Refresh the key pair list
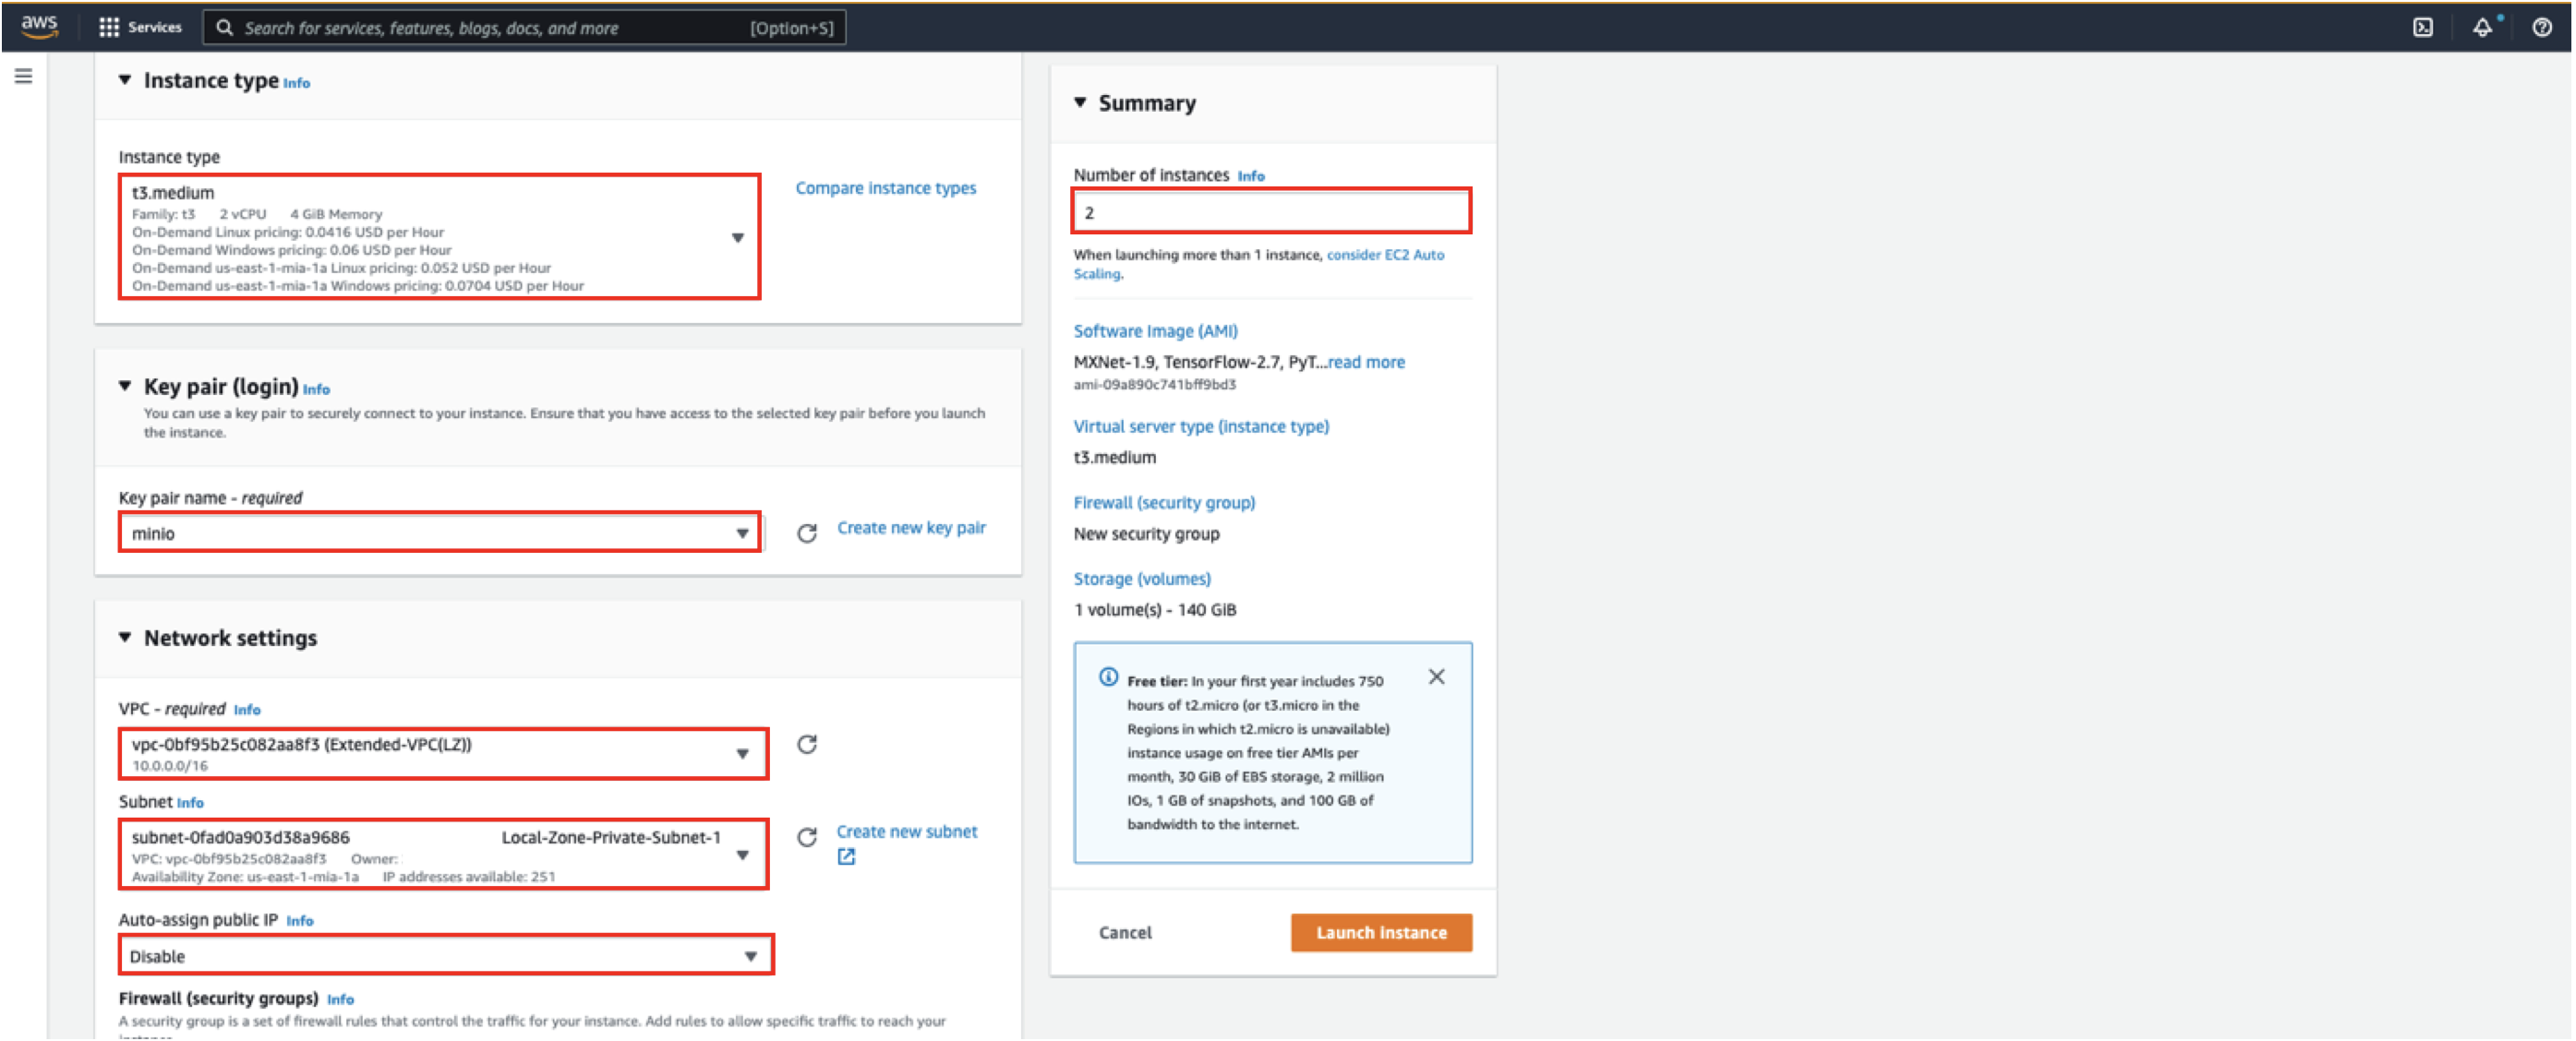 click(x=807, y=533)
